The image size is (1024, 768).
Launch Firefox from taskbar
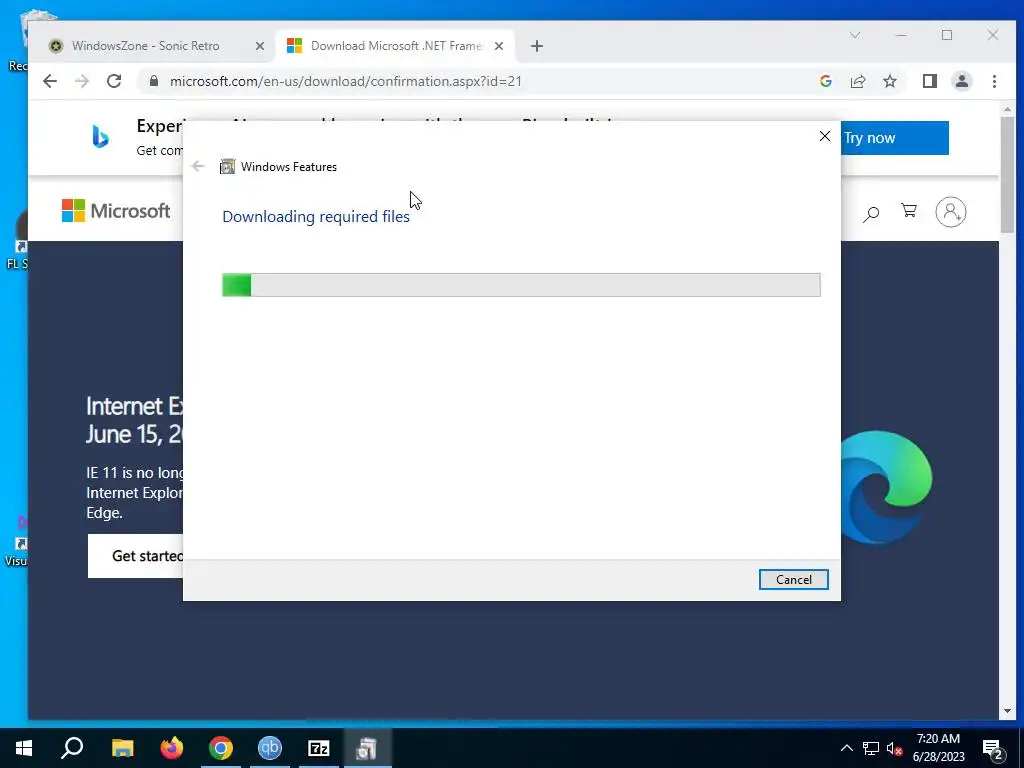[172, 748]
